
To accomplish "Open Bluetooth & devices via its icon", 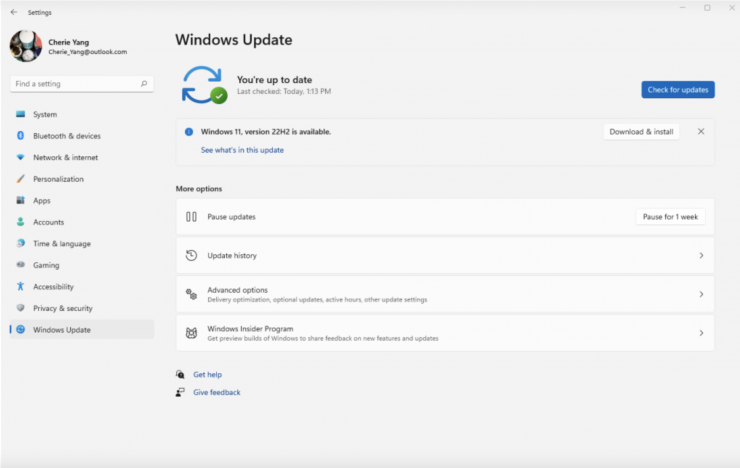I will point(20,136).
